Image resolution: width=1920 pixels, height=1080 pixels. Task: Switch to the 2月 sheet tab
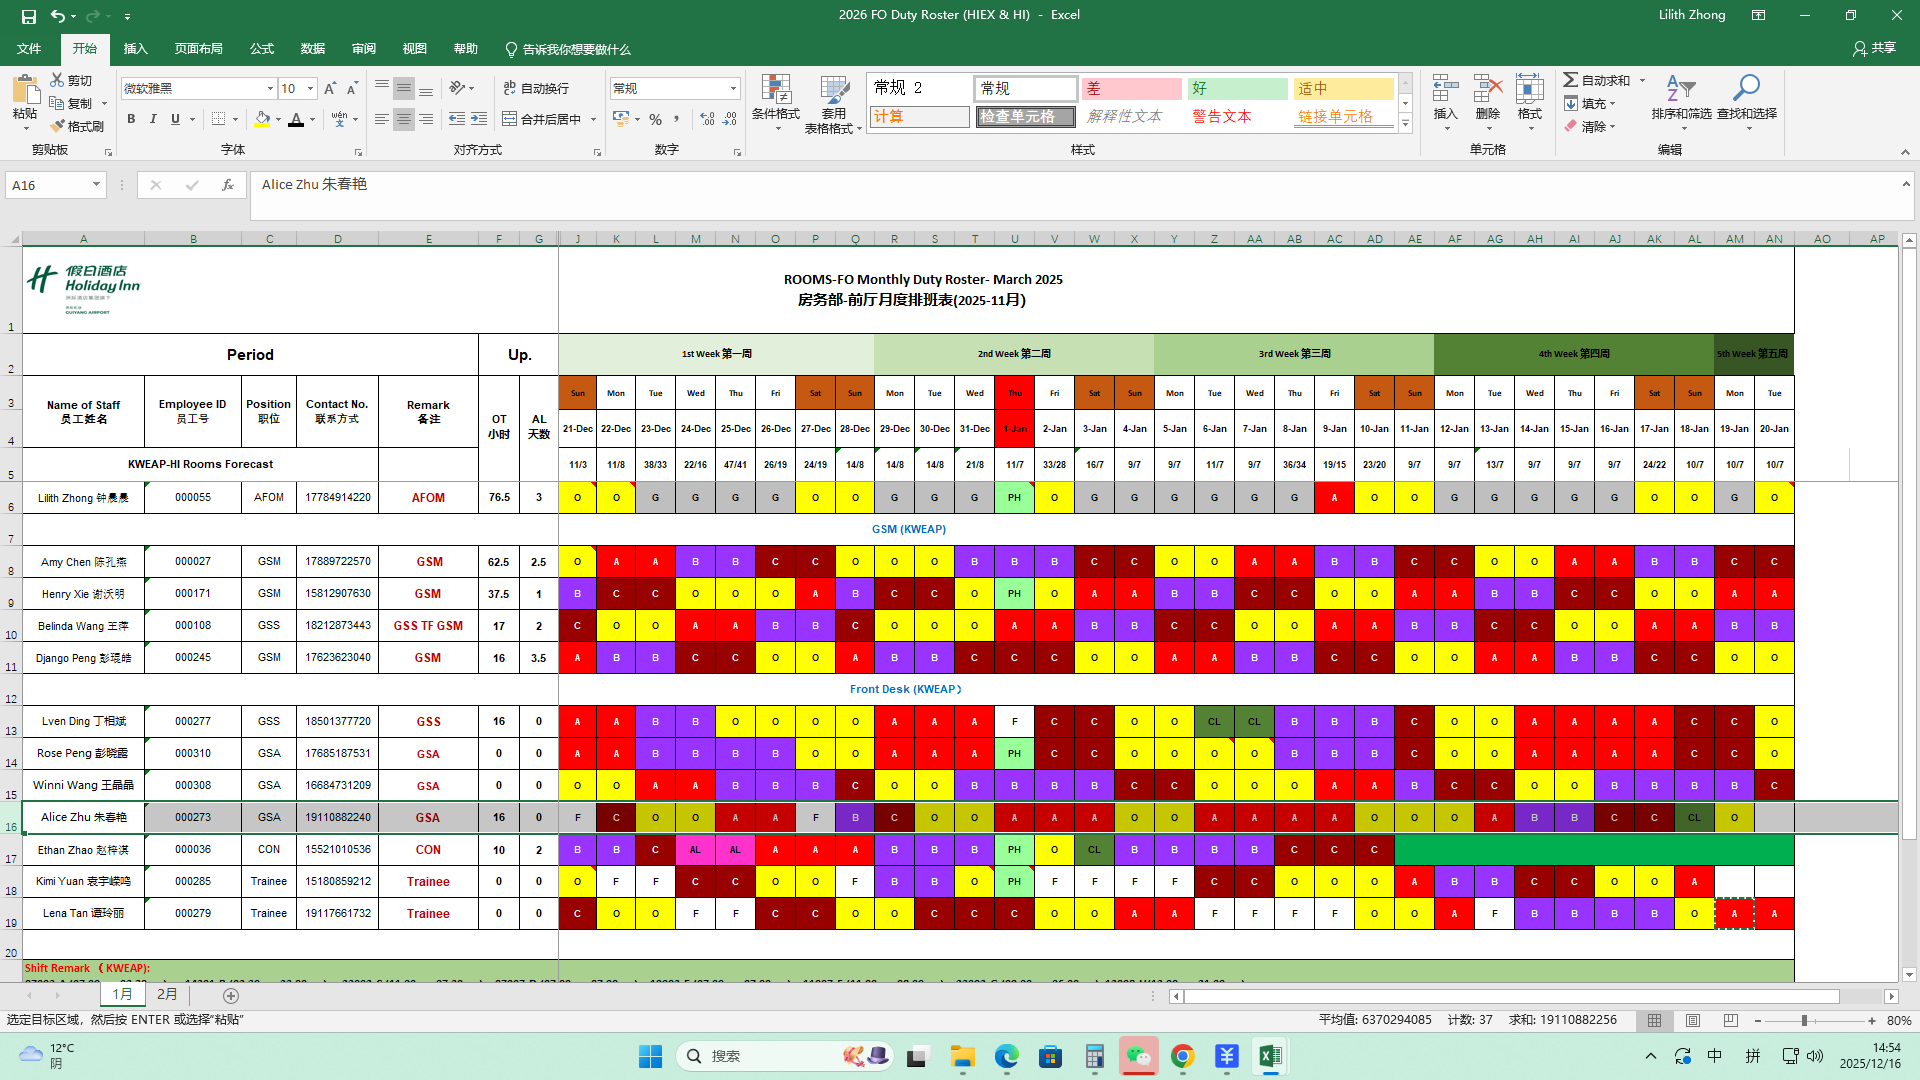167,995
